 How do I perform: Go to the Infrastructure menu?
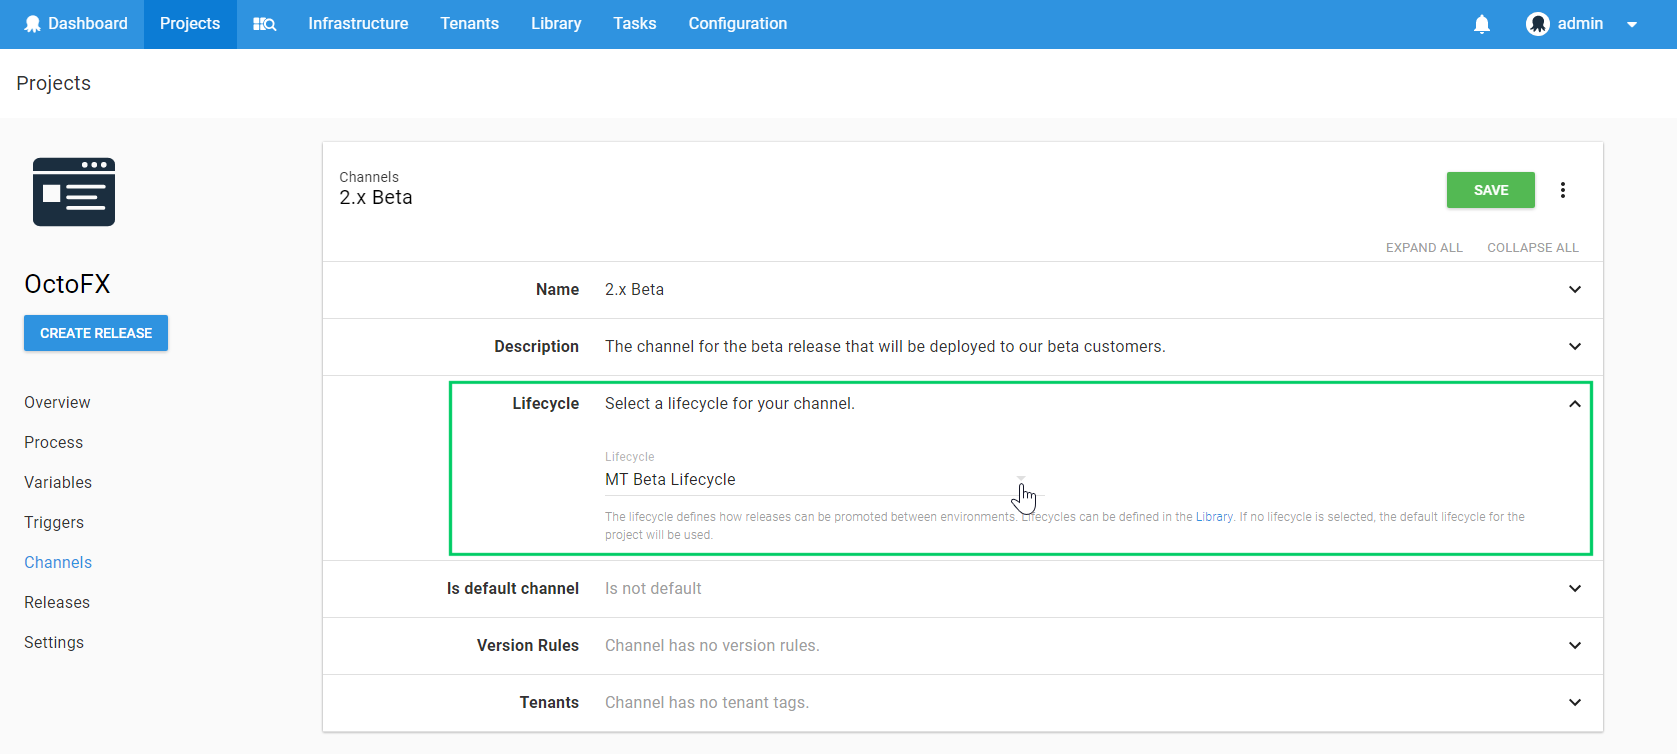pyautogui.click(x=358, y=24)
